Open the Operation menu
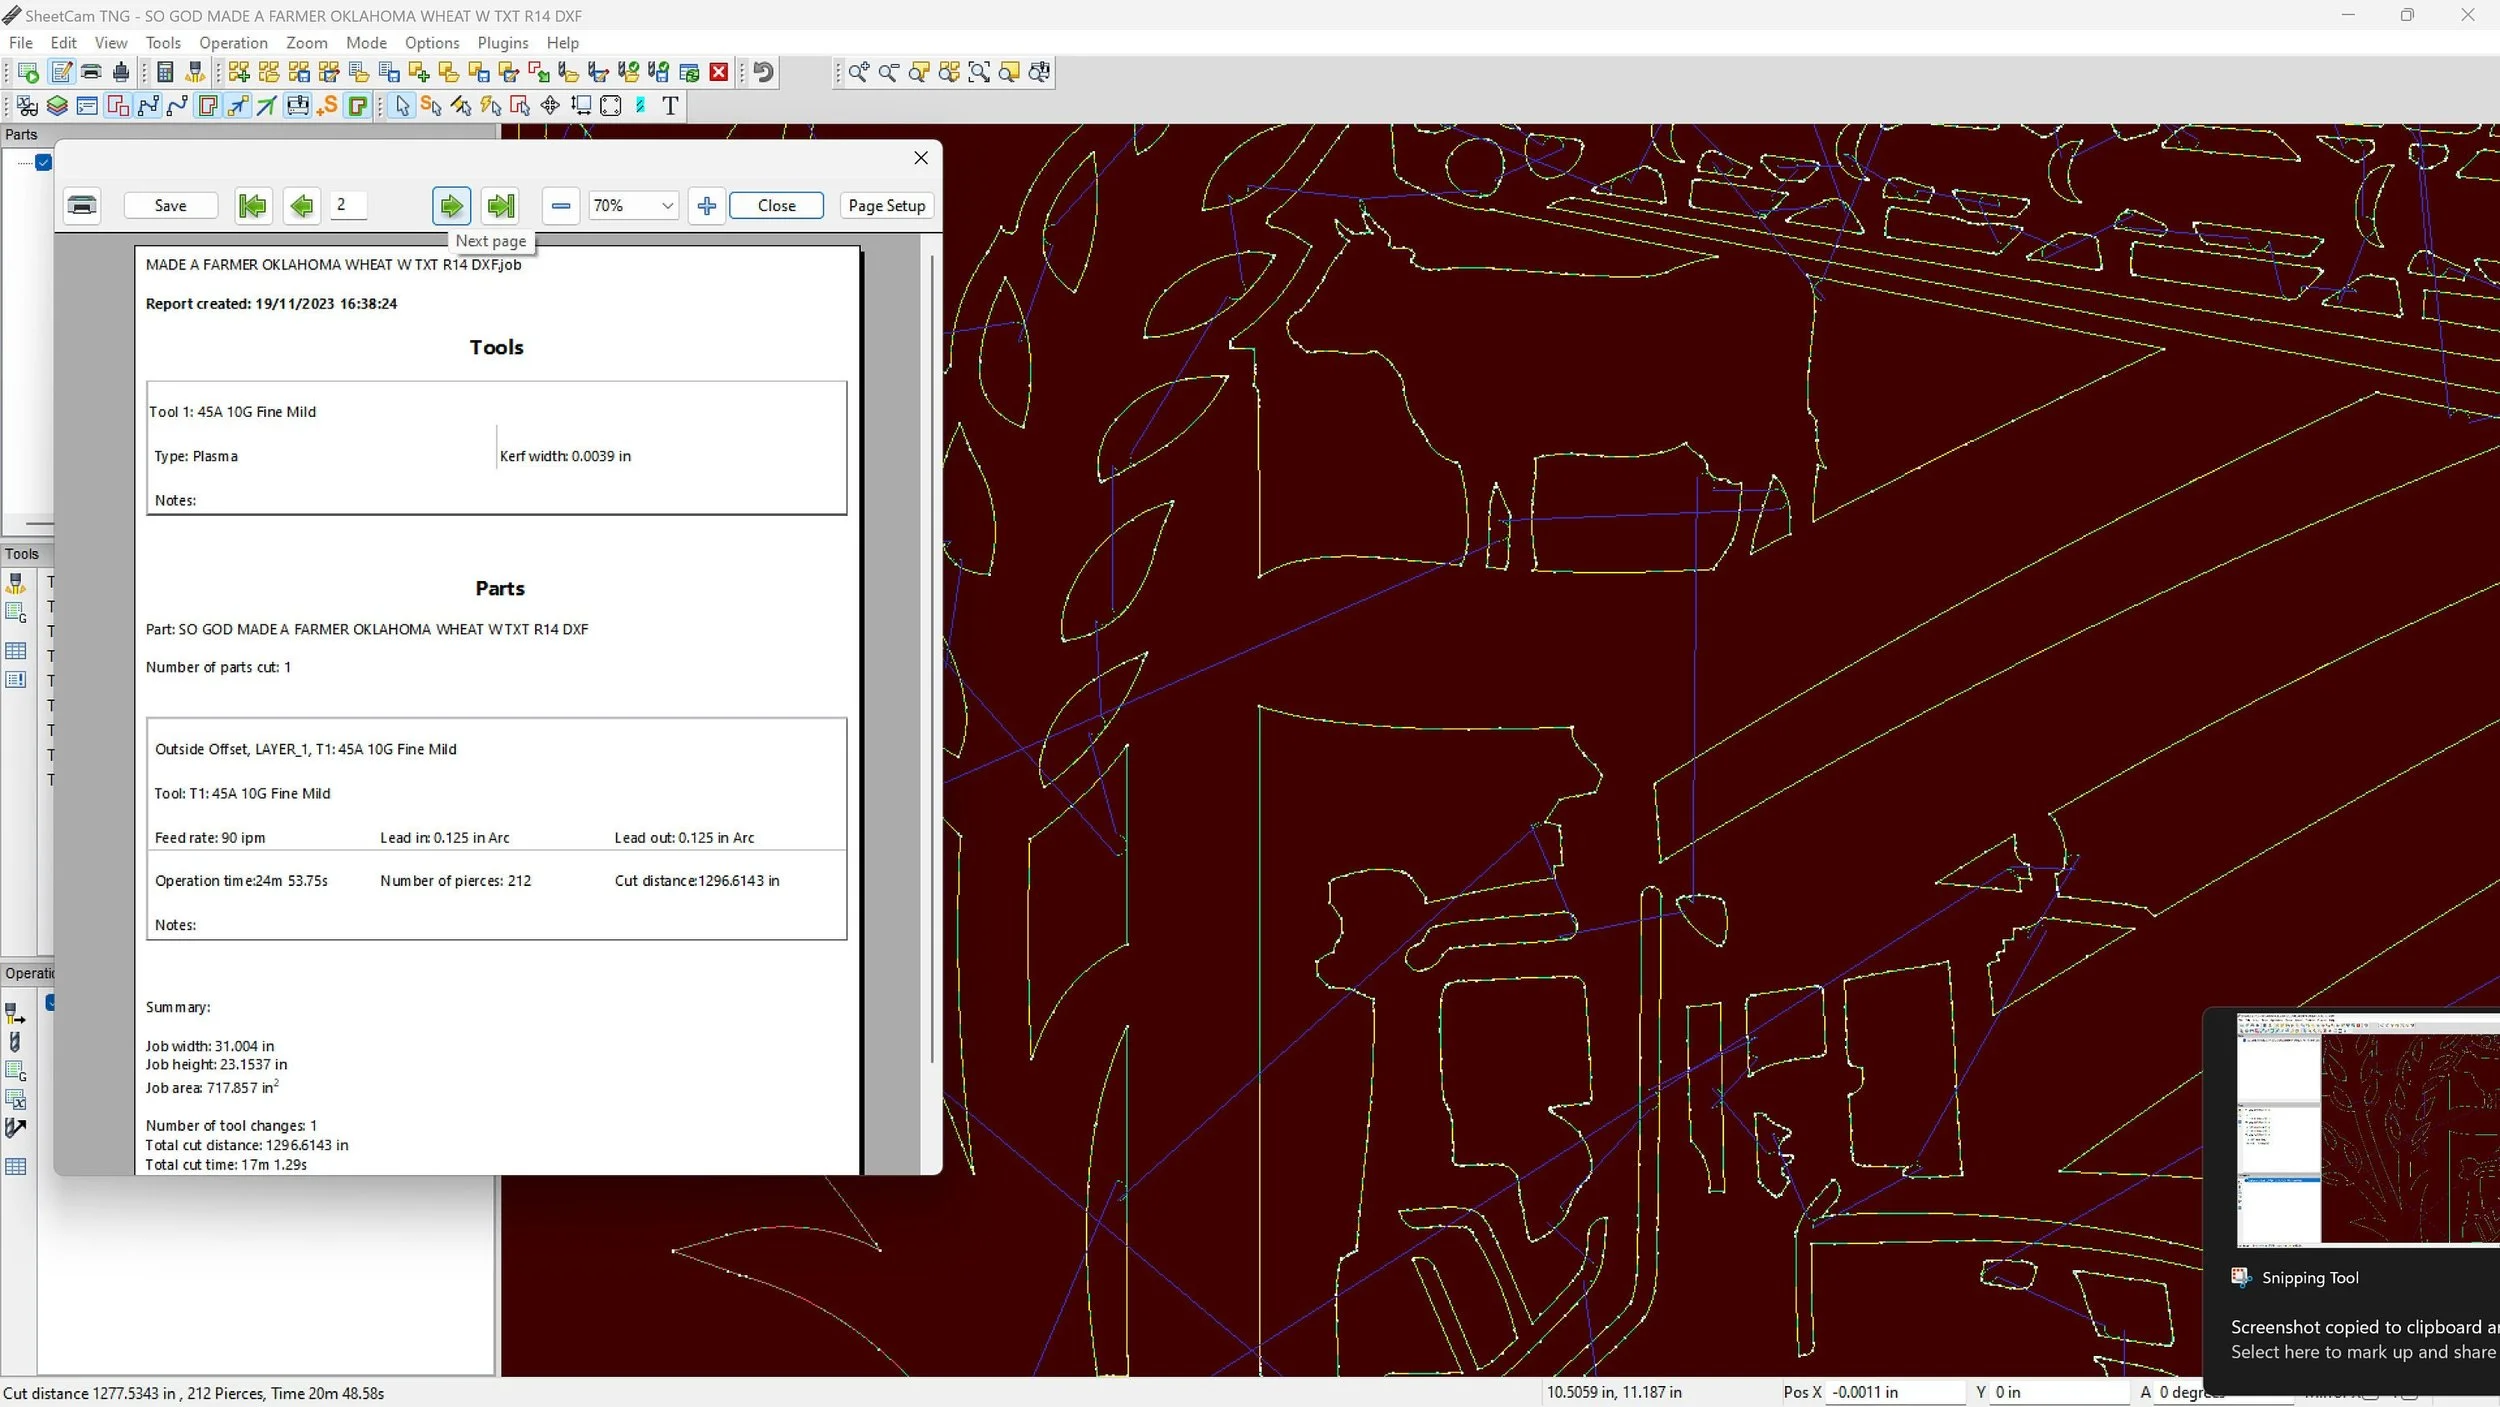Image resolution: width=2500 pixels, height=1407 pixels. click(x=233, y=43)
